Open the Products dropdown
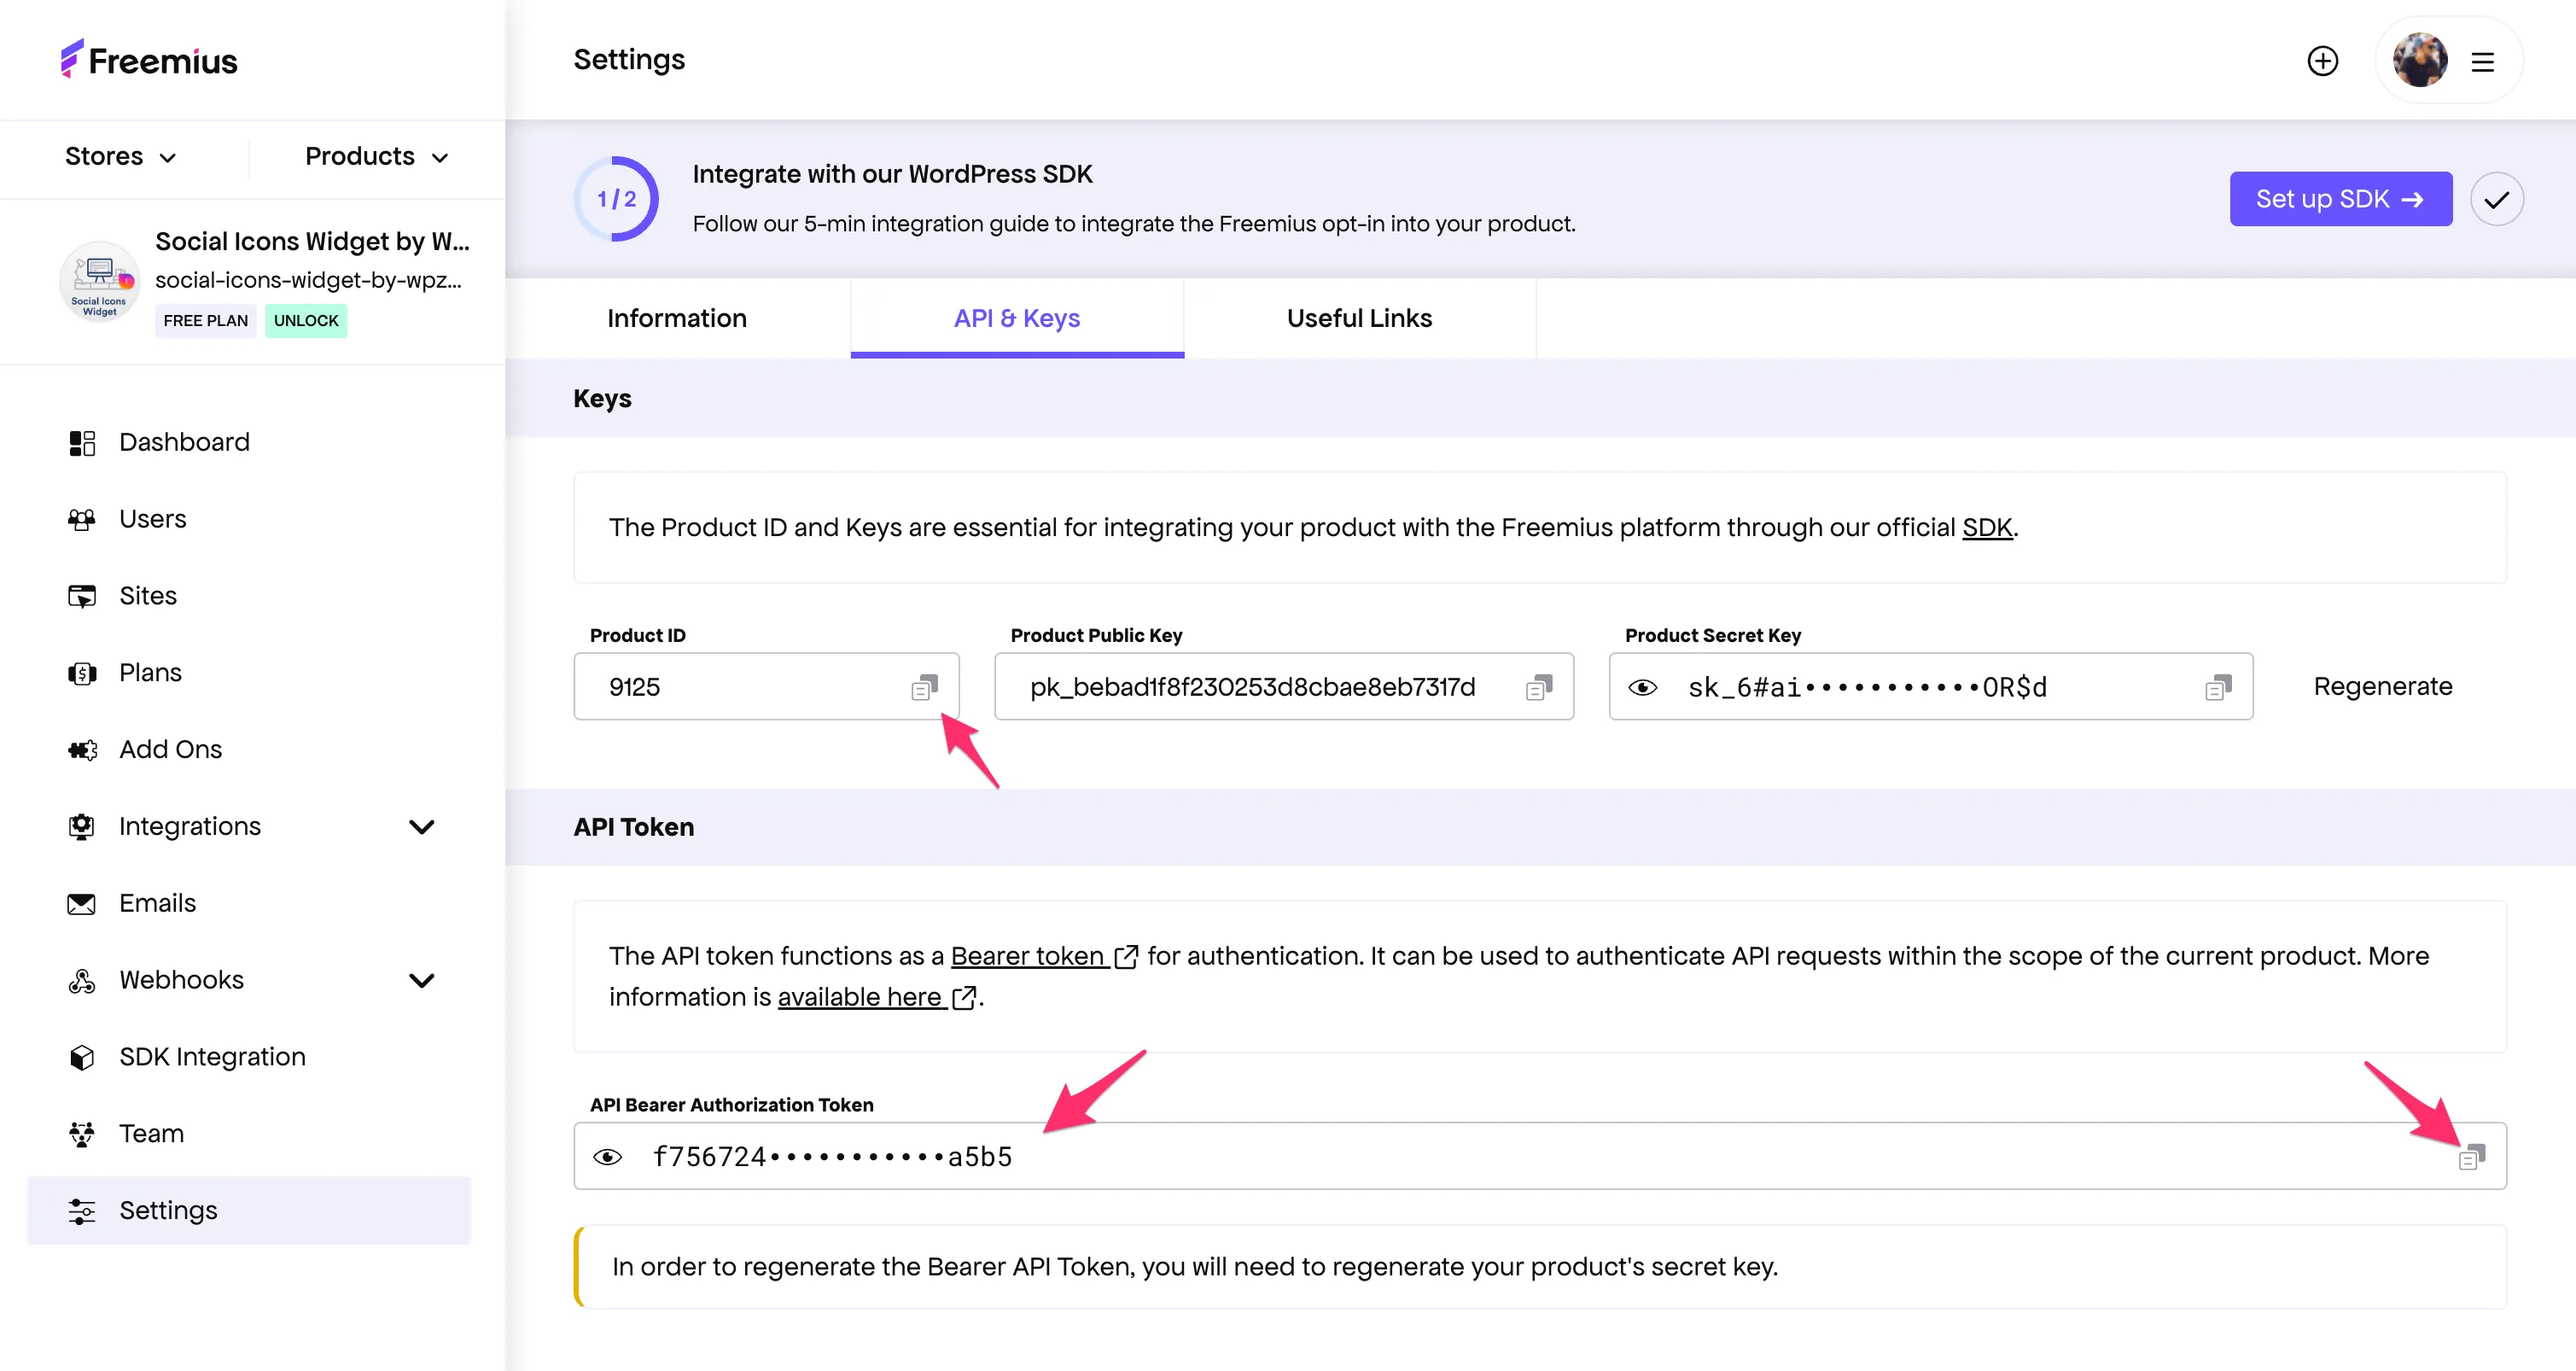2576x1371 pixels. [x=376, y=156]
